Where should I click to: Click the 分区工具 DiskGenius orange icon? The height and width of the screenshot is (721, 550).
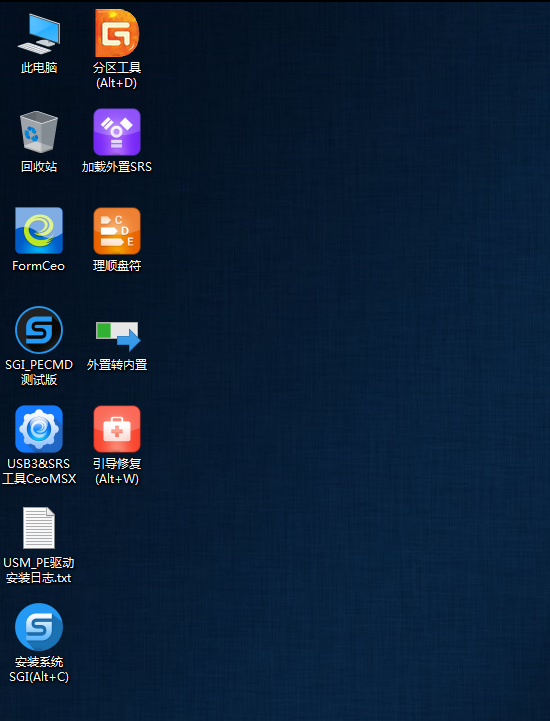coord(117,33)
